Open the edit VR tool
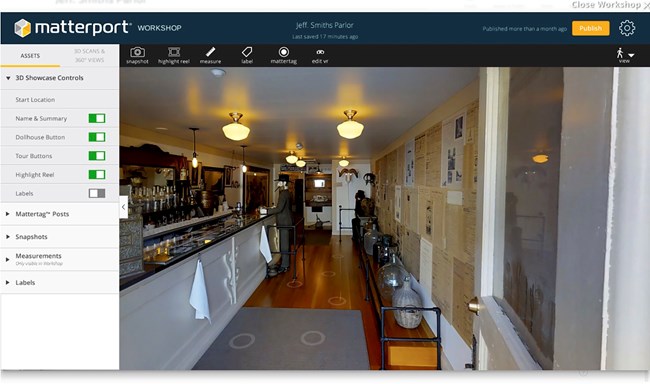Screen dimensions: 650x384 coord(320,56)
